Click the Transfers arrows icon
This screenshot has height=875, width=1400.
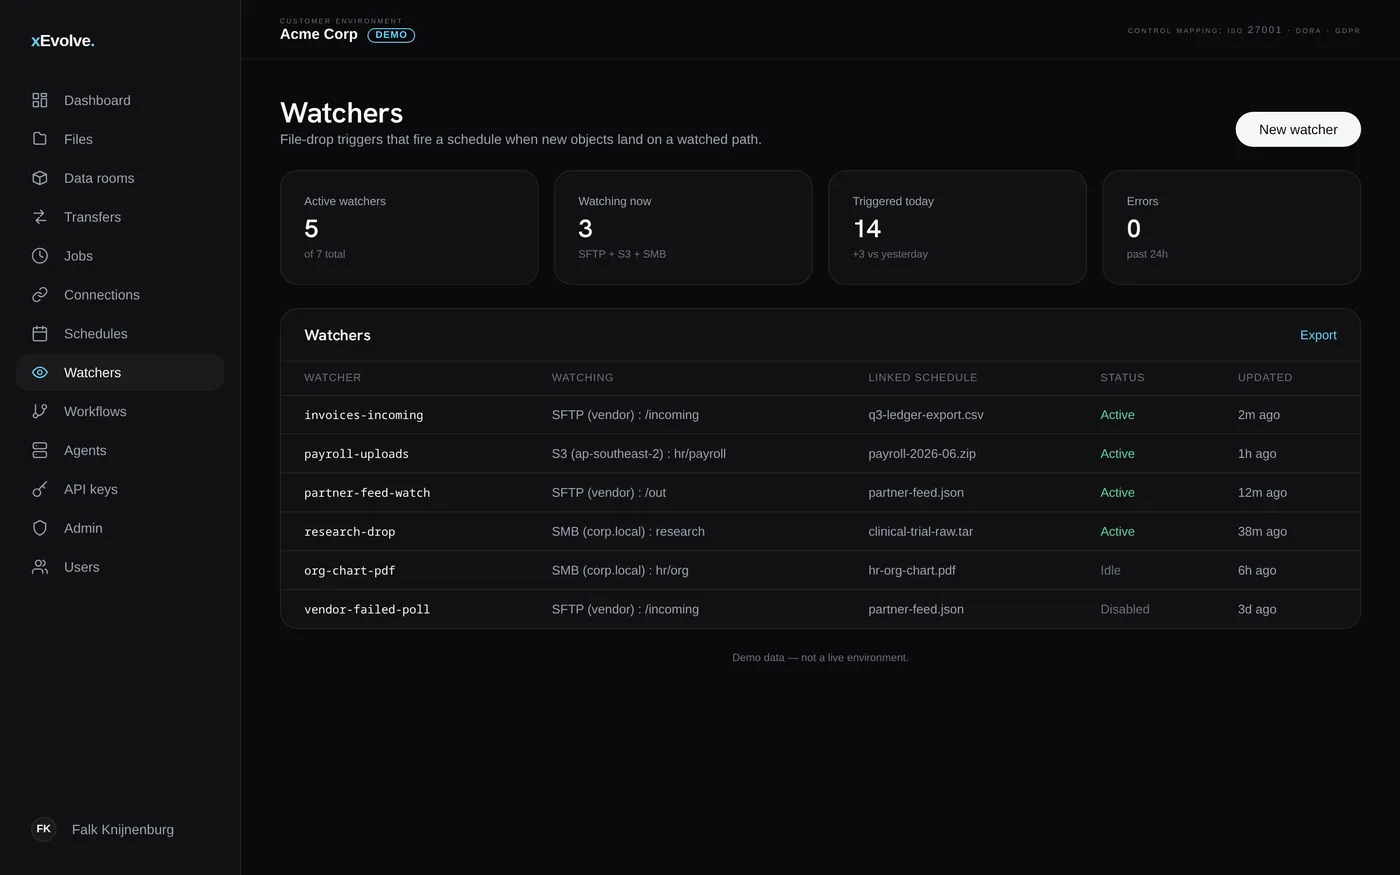[x=40, y=217]
